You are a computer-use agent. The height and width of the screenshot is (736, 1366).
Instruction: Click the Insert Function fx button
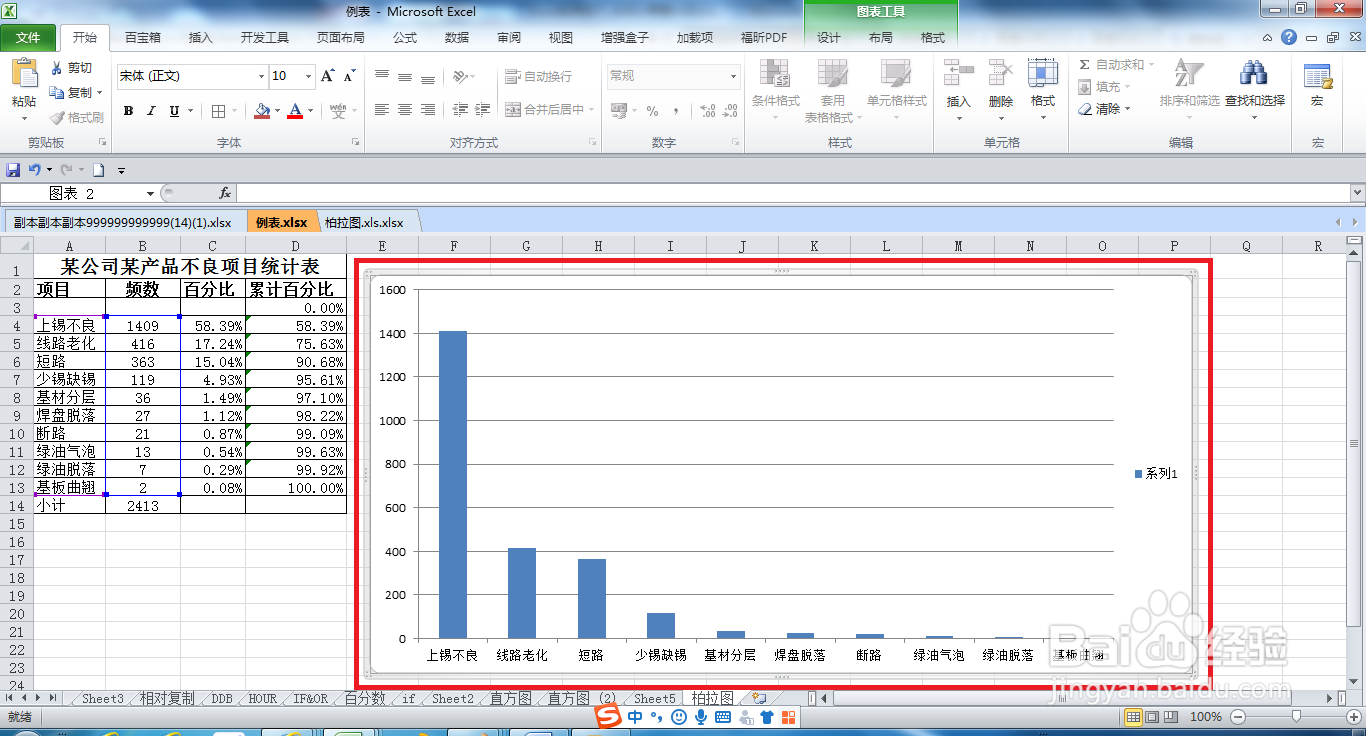pos(225,193)
